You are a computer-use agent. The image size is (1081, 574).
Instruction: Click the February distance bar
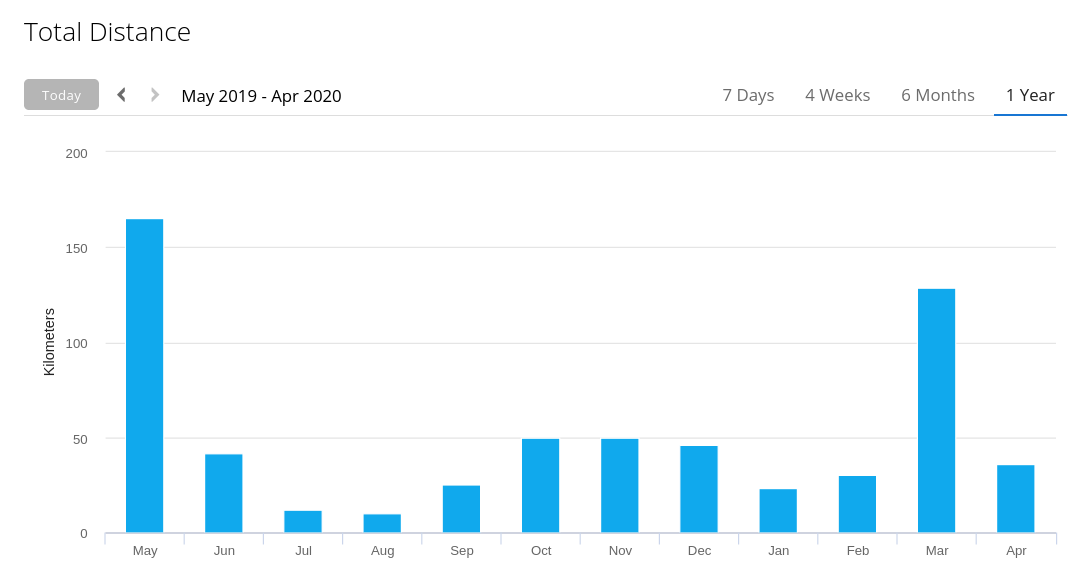857,504
